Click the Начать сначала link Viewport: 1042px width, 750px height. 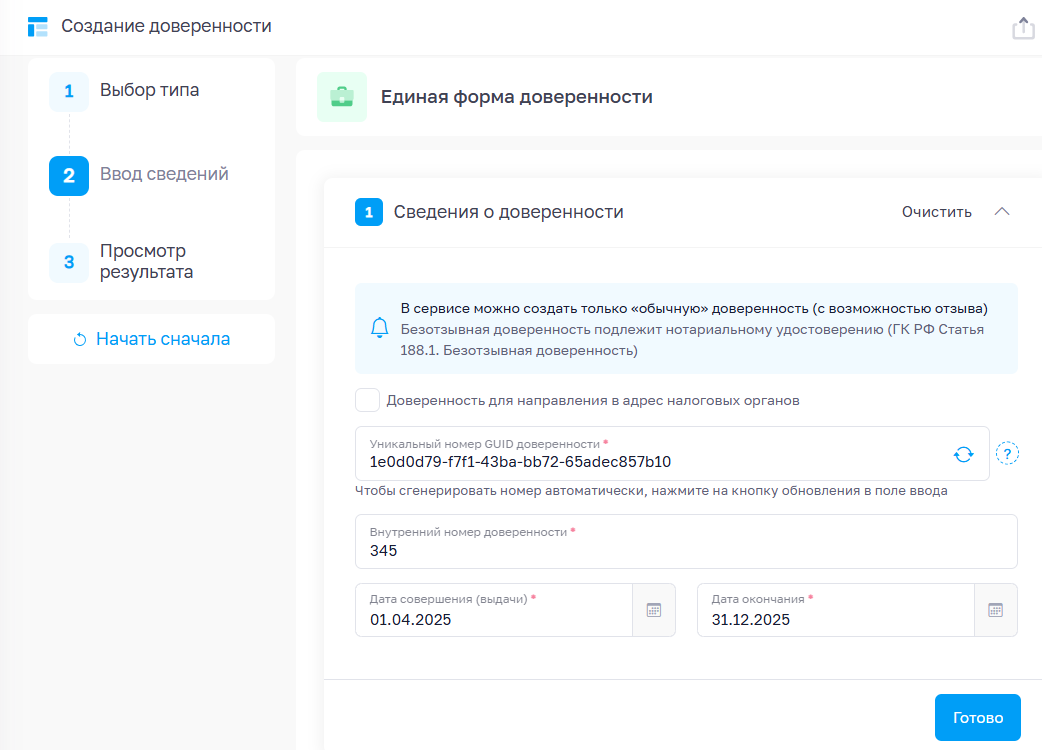point(163,339)
